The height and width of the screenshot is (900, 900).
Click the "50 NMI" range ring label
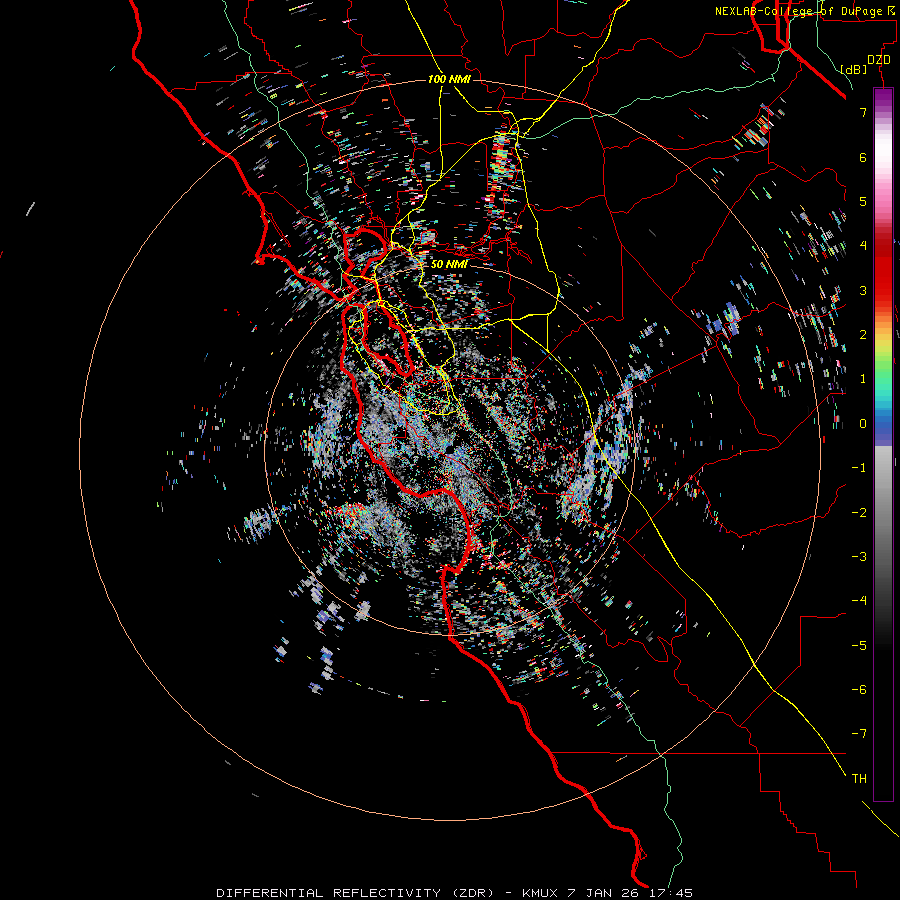coord(449,264)
